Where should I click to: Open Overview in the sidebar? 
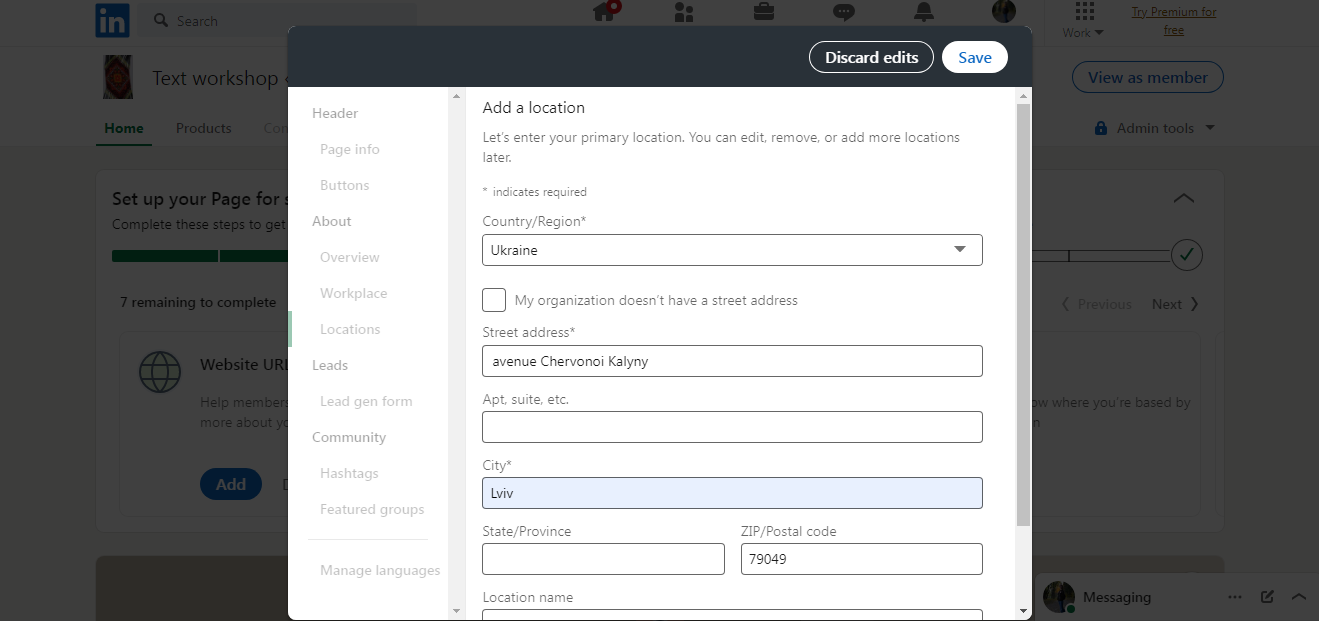[350, 257]
